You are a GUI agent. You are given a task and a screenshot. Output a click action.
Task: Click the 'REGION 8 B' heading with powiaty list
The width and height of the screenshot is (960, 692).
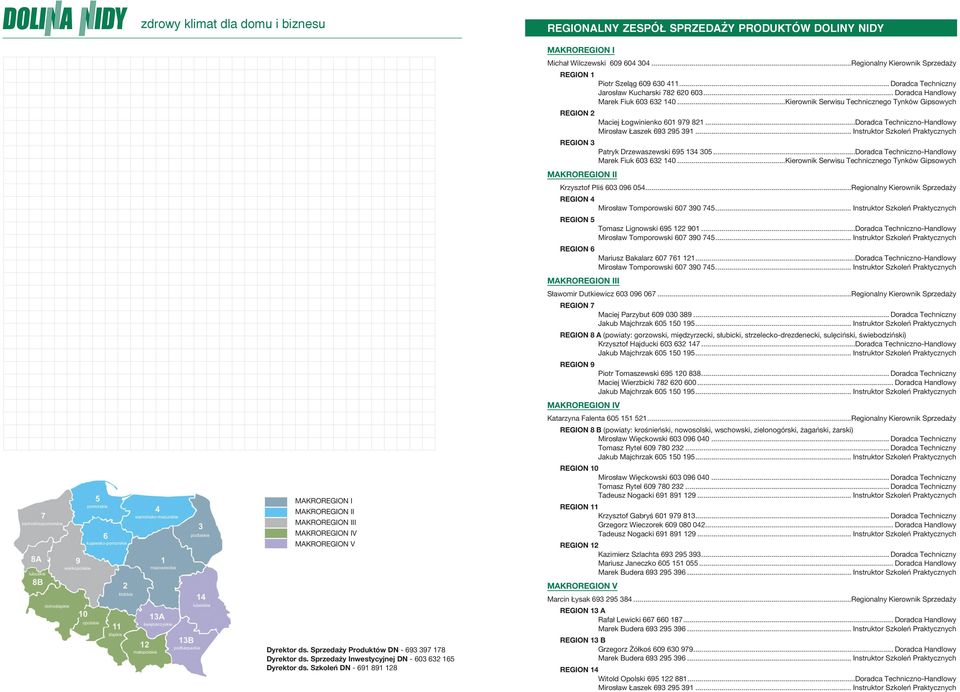[707, 431]
